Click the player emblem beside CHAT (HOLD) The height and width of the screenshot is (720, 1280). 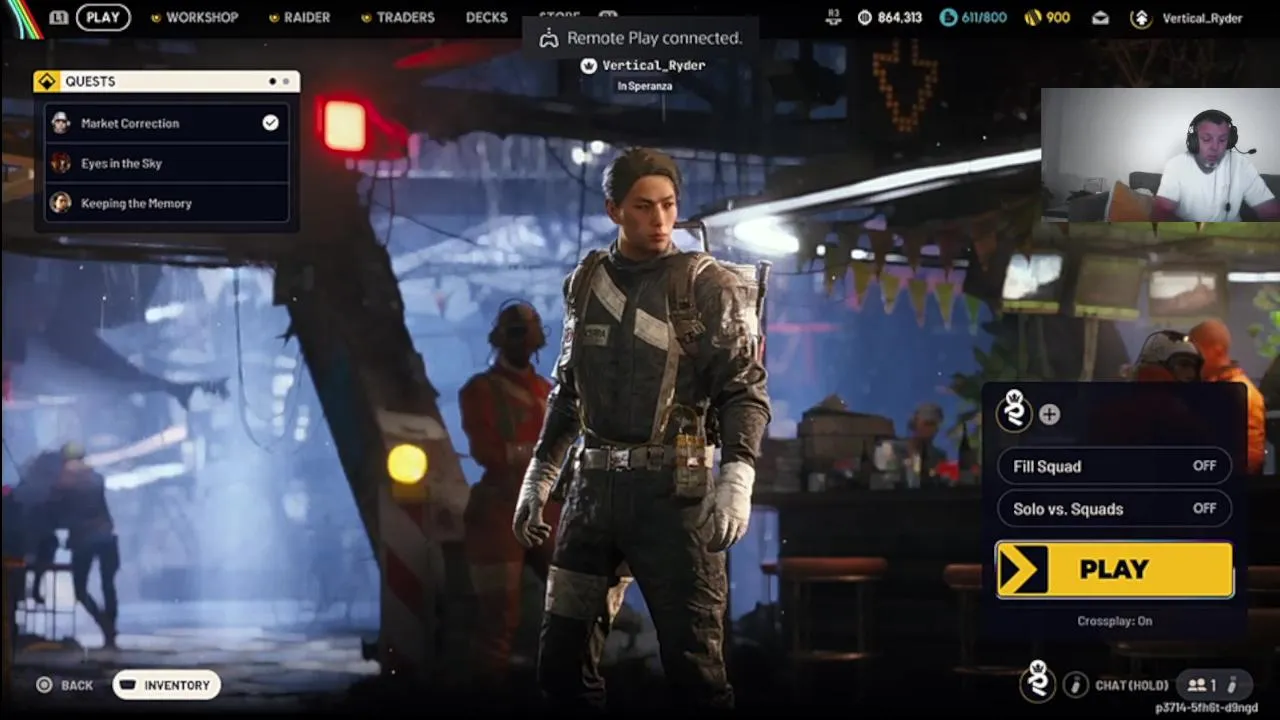pyautogui.click(x=1038, y=682)
